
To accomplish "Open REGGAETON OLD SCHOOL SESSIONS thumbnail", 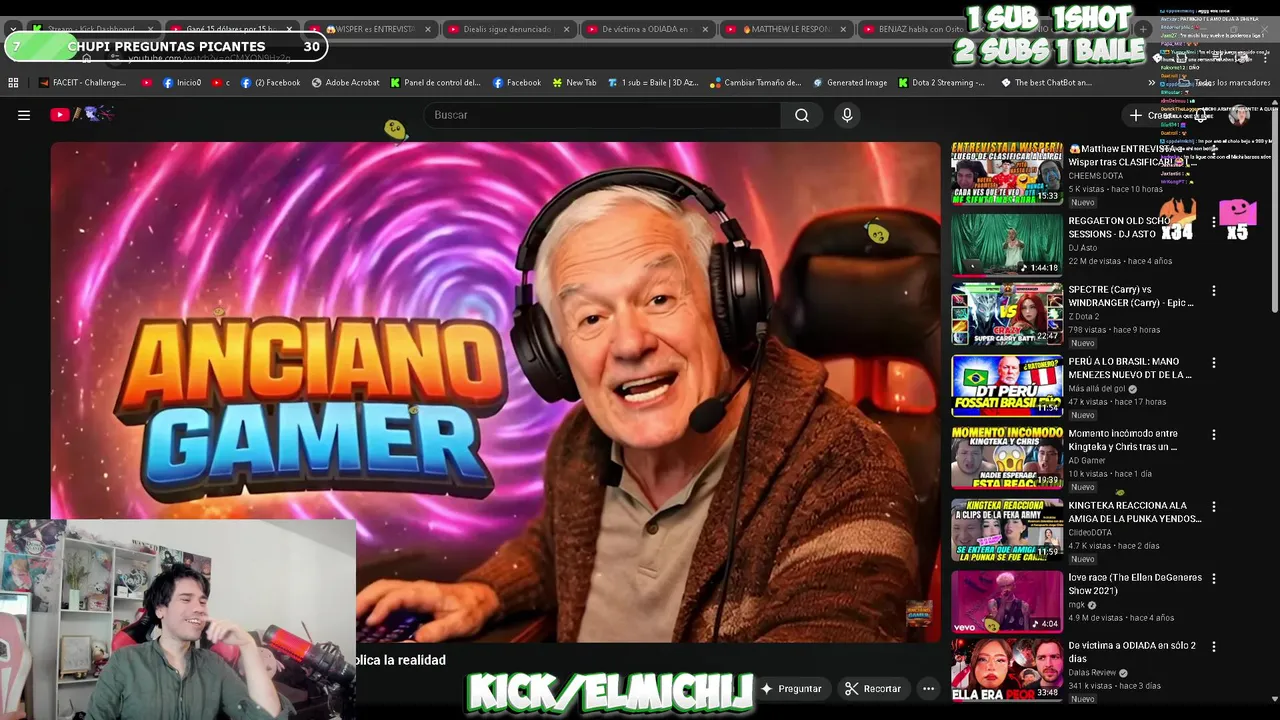I will click(x=1007, y=245).
